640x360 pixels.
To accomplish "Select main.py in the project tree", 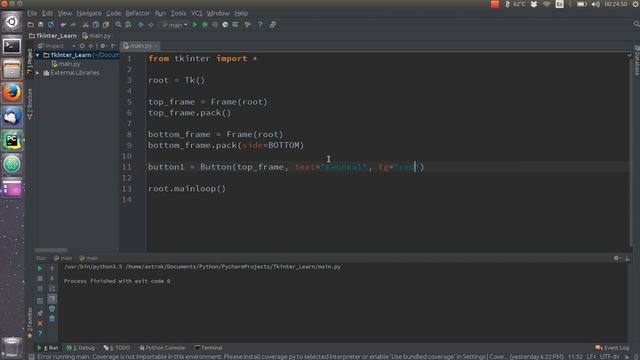I will [x=66, y=64].
